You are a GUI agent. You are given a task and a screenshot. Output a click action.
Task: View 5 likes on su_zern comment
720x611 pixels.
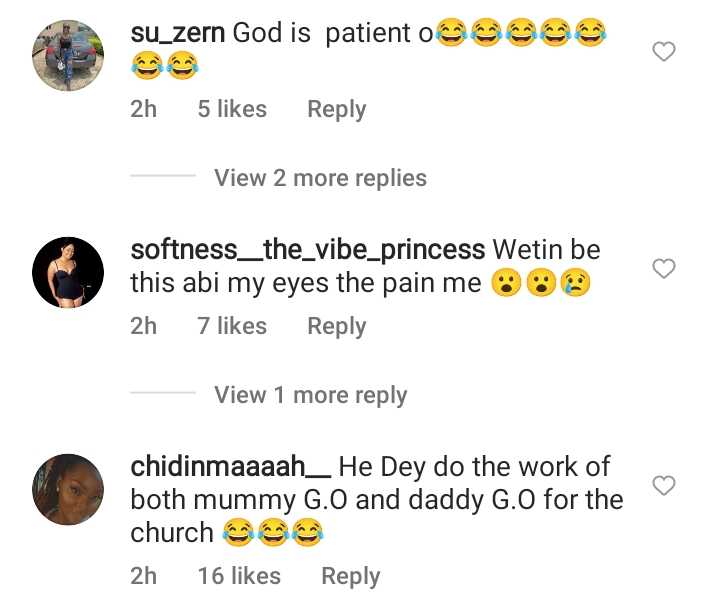(x=232, y=109)
